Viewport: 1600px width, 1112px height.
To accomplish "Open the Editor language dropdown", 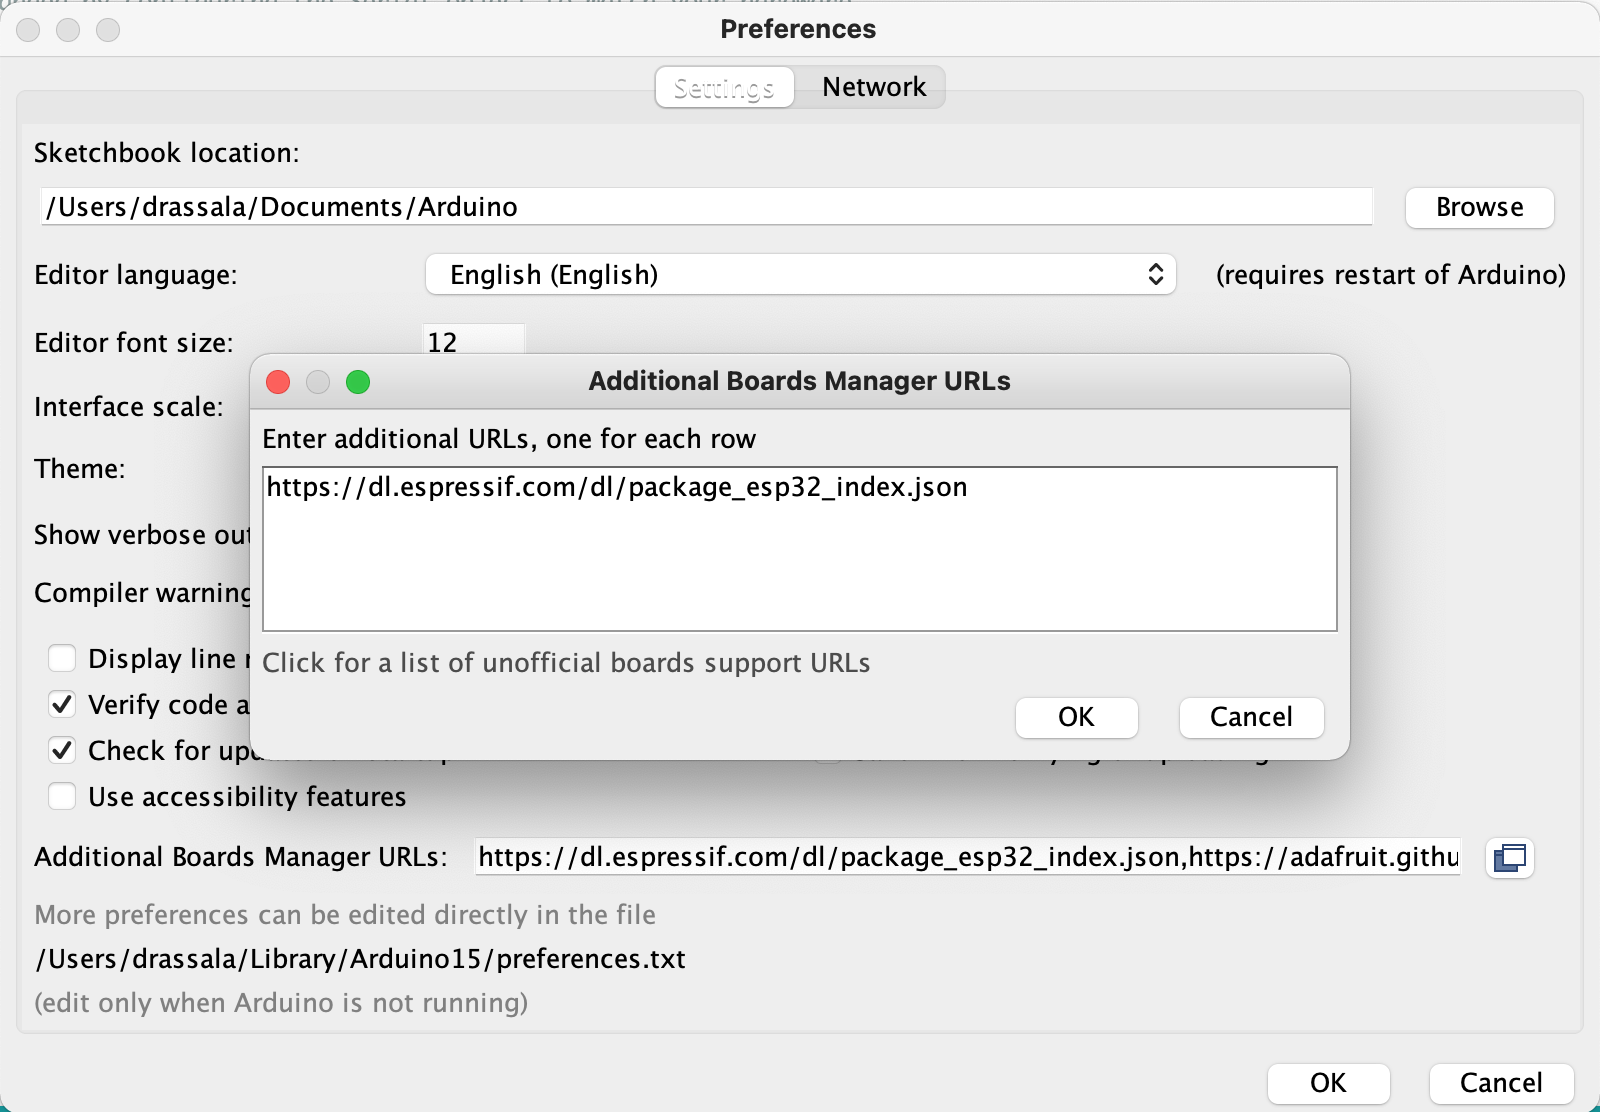I will coord(800,274).
